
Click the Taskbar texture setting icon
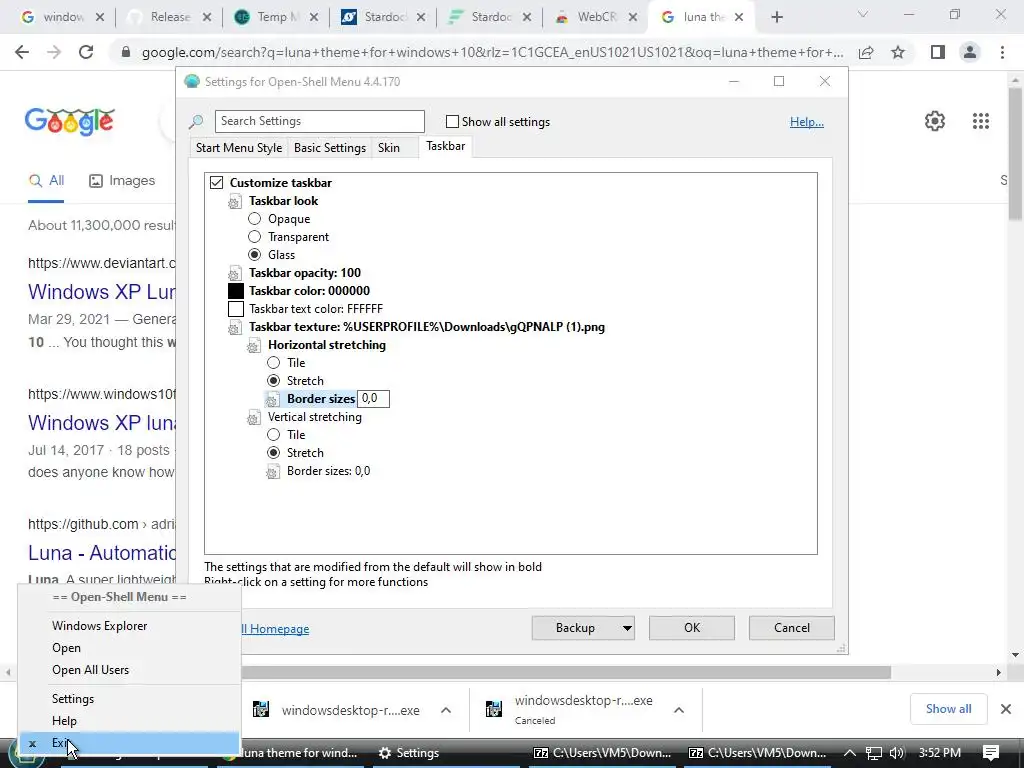point(235,328)
